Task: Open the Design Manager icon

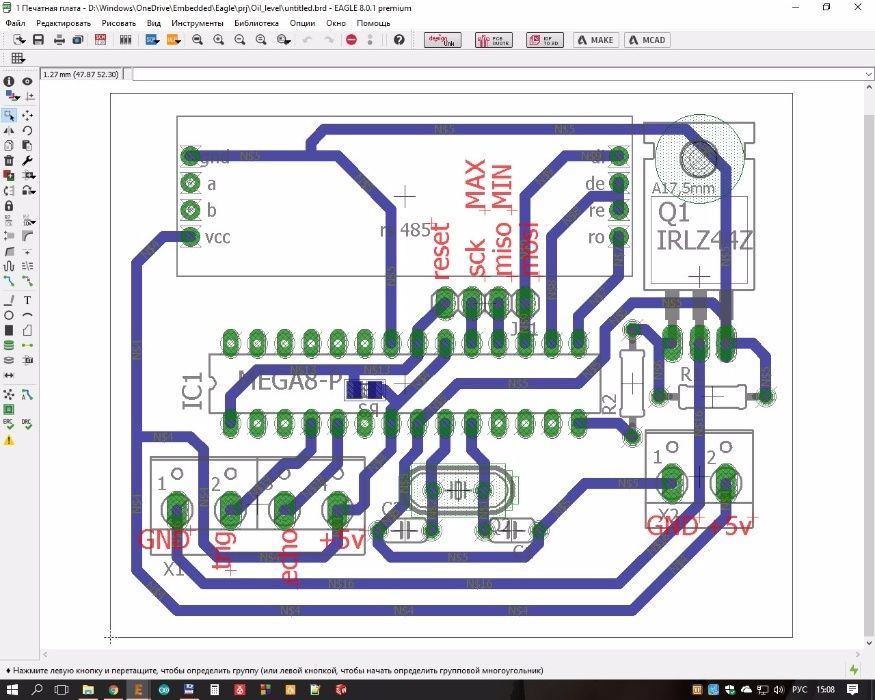Action: click(x=126, y=40)
